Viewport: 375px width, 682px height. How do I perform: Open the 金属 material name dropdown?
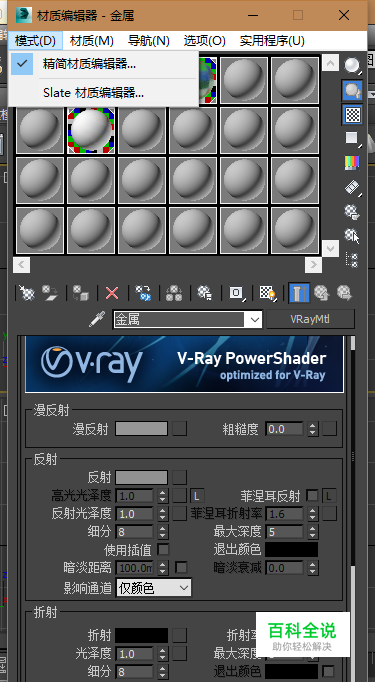(x=254, y=320)
